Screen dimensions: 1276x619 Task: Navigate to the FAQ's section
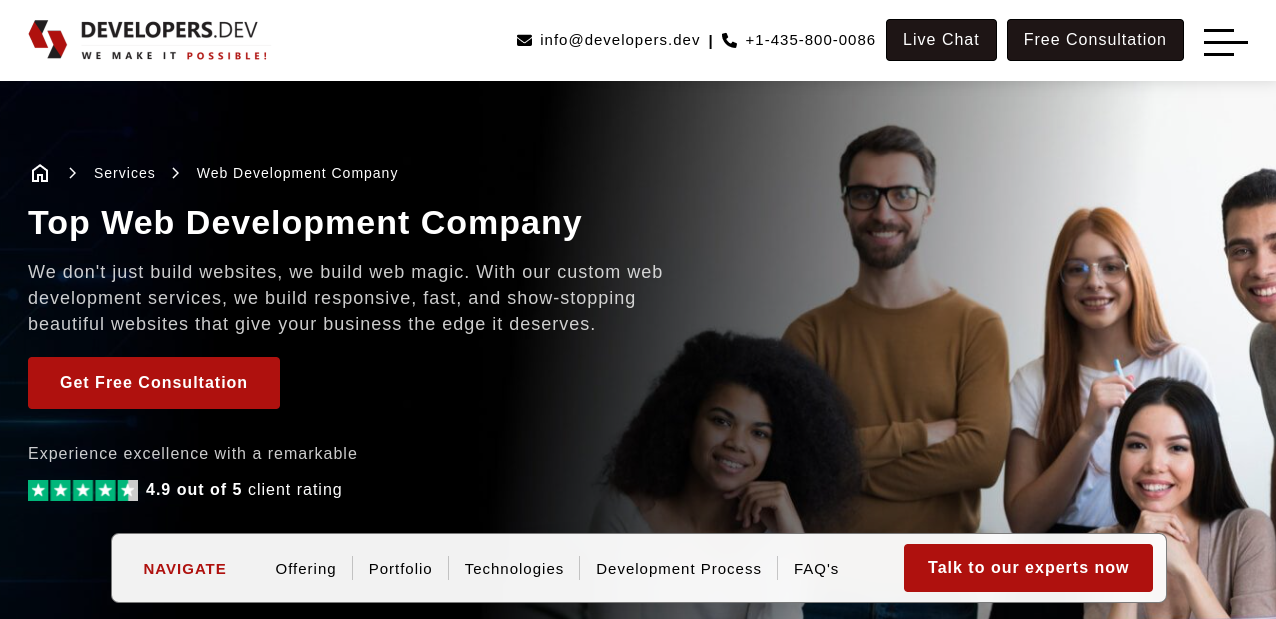[x=816, y=569]
